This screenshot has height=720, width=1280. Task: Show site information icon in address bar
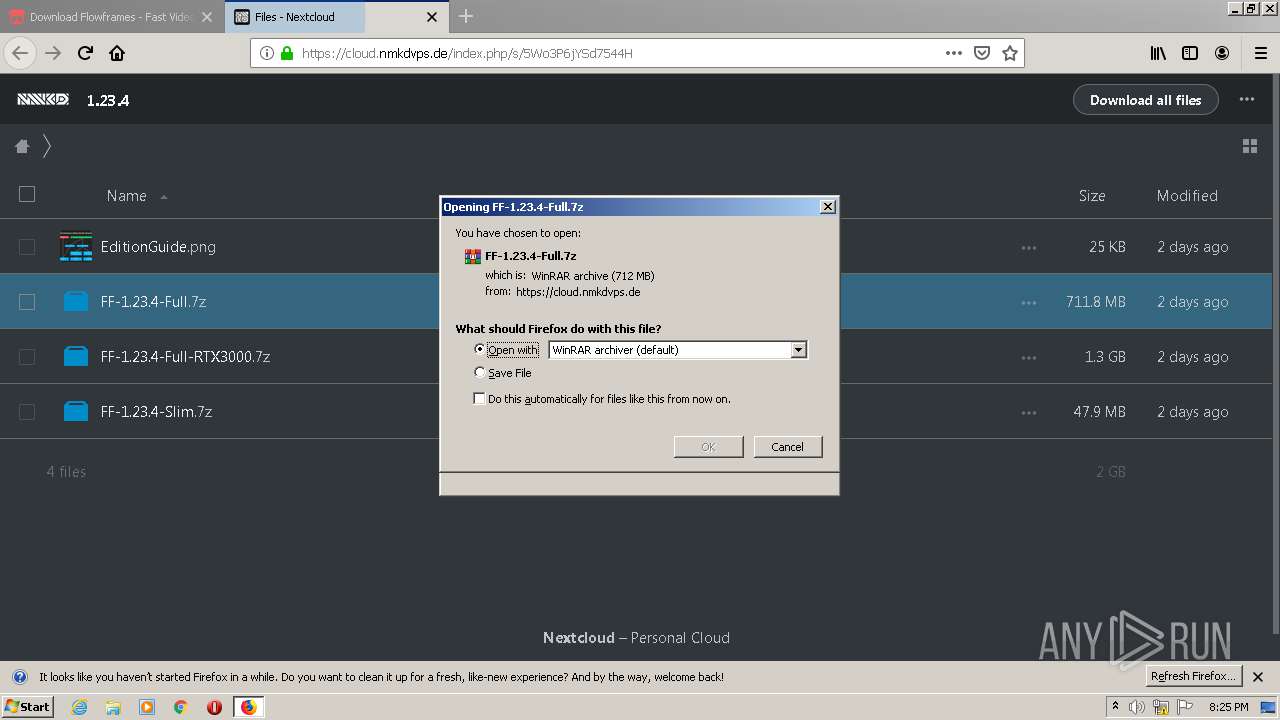(x=267, y=53)
